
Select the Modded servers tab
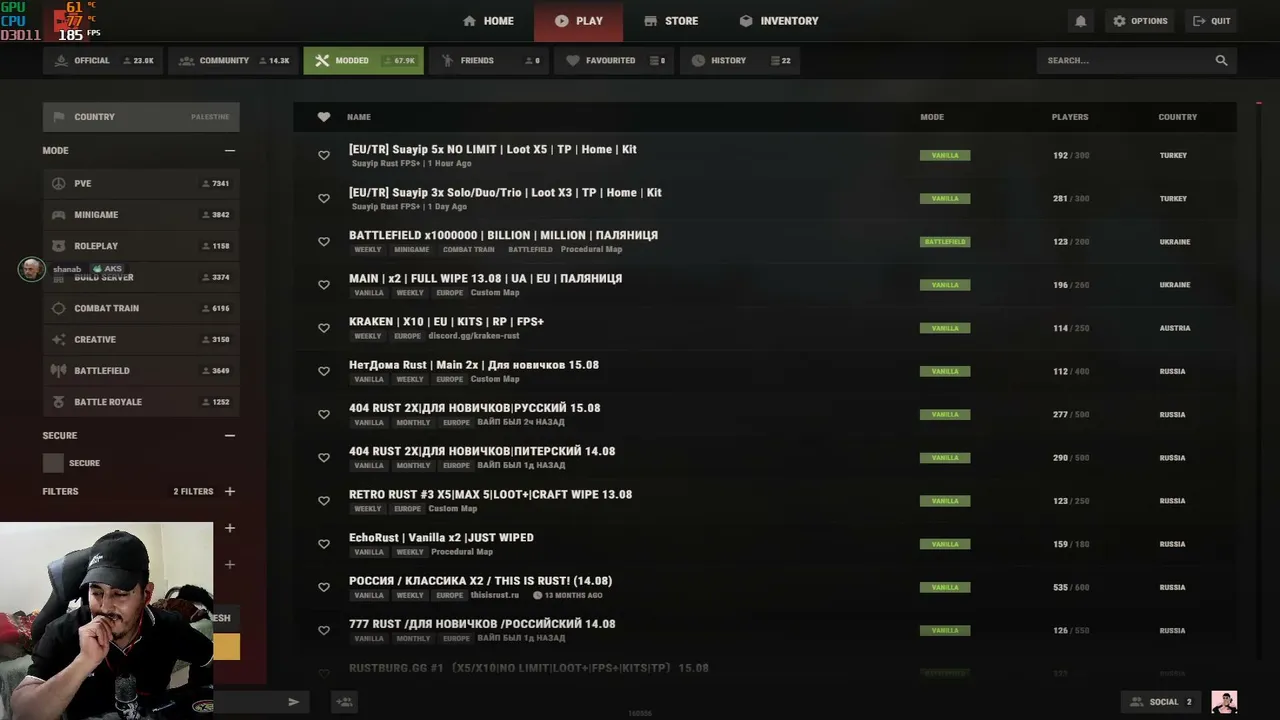coord(364,61)
